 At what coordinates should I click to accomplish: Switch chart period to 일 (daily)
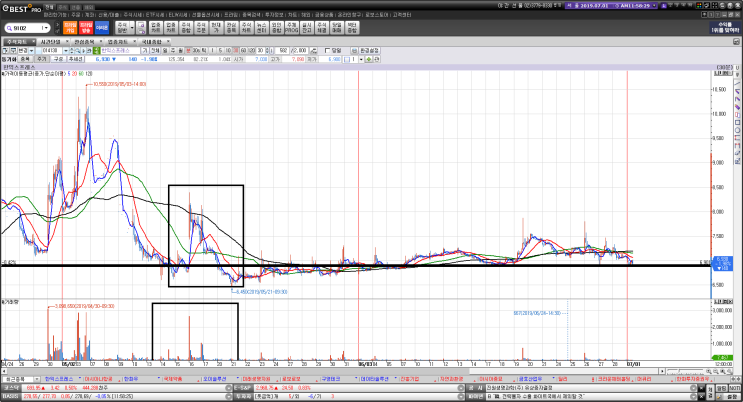click(x=165, y=50)
